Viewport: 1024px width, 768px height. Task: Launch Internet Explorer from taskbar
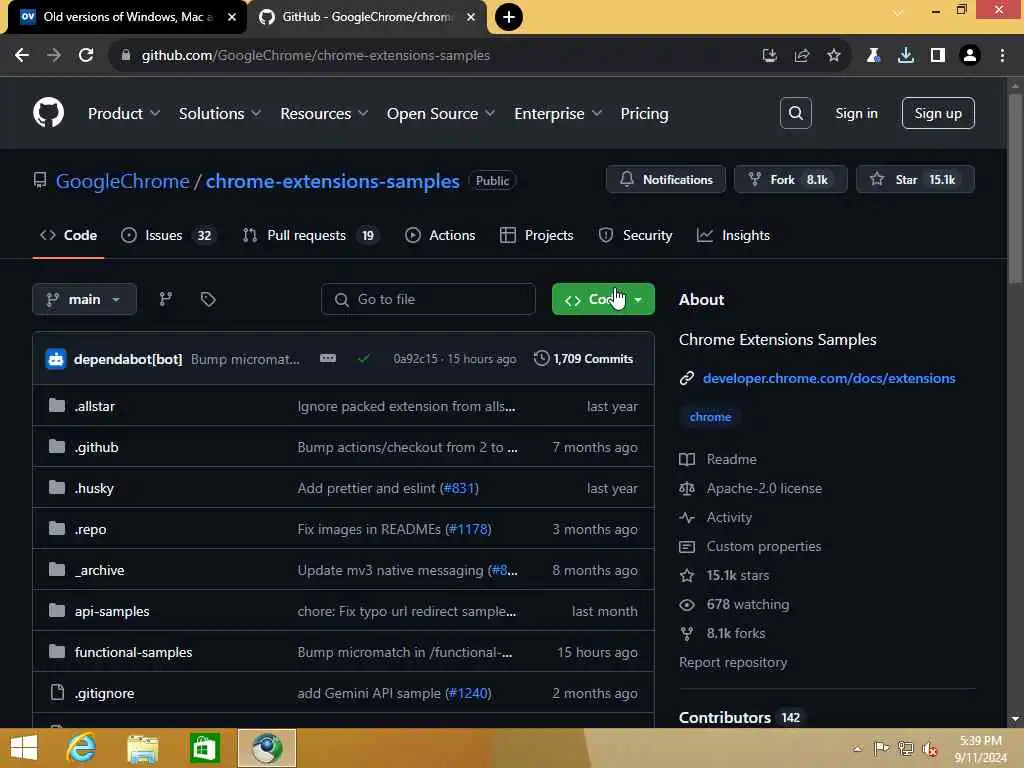point(82,748)
